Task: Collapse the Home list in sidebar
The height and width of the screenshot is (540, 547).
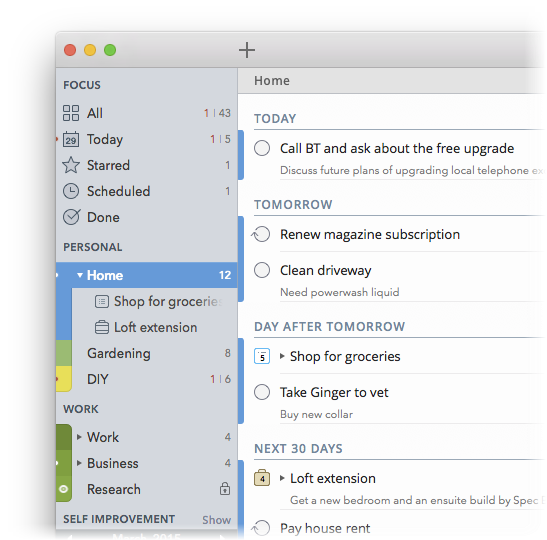Action: pyautogui.click(x=80, y=275)
